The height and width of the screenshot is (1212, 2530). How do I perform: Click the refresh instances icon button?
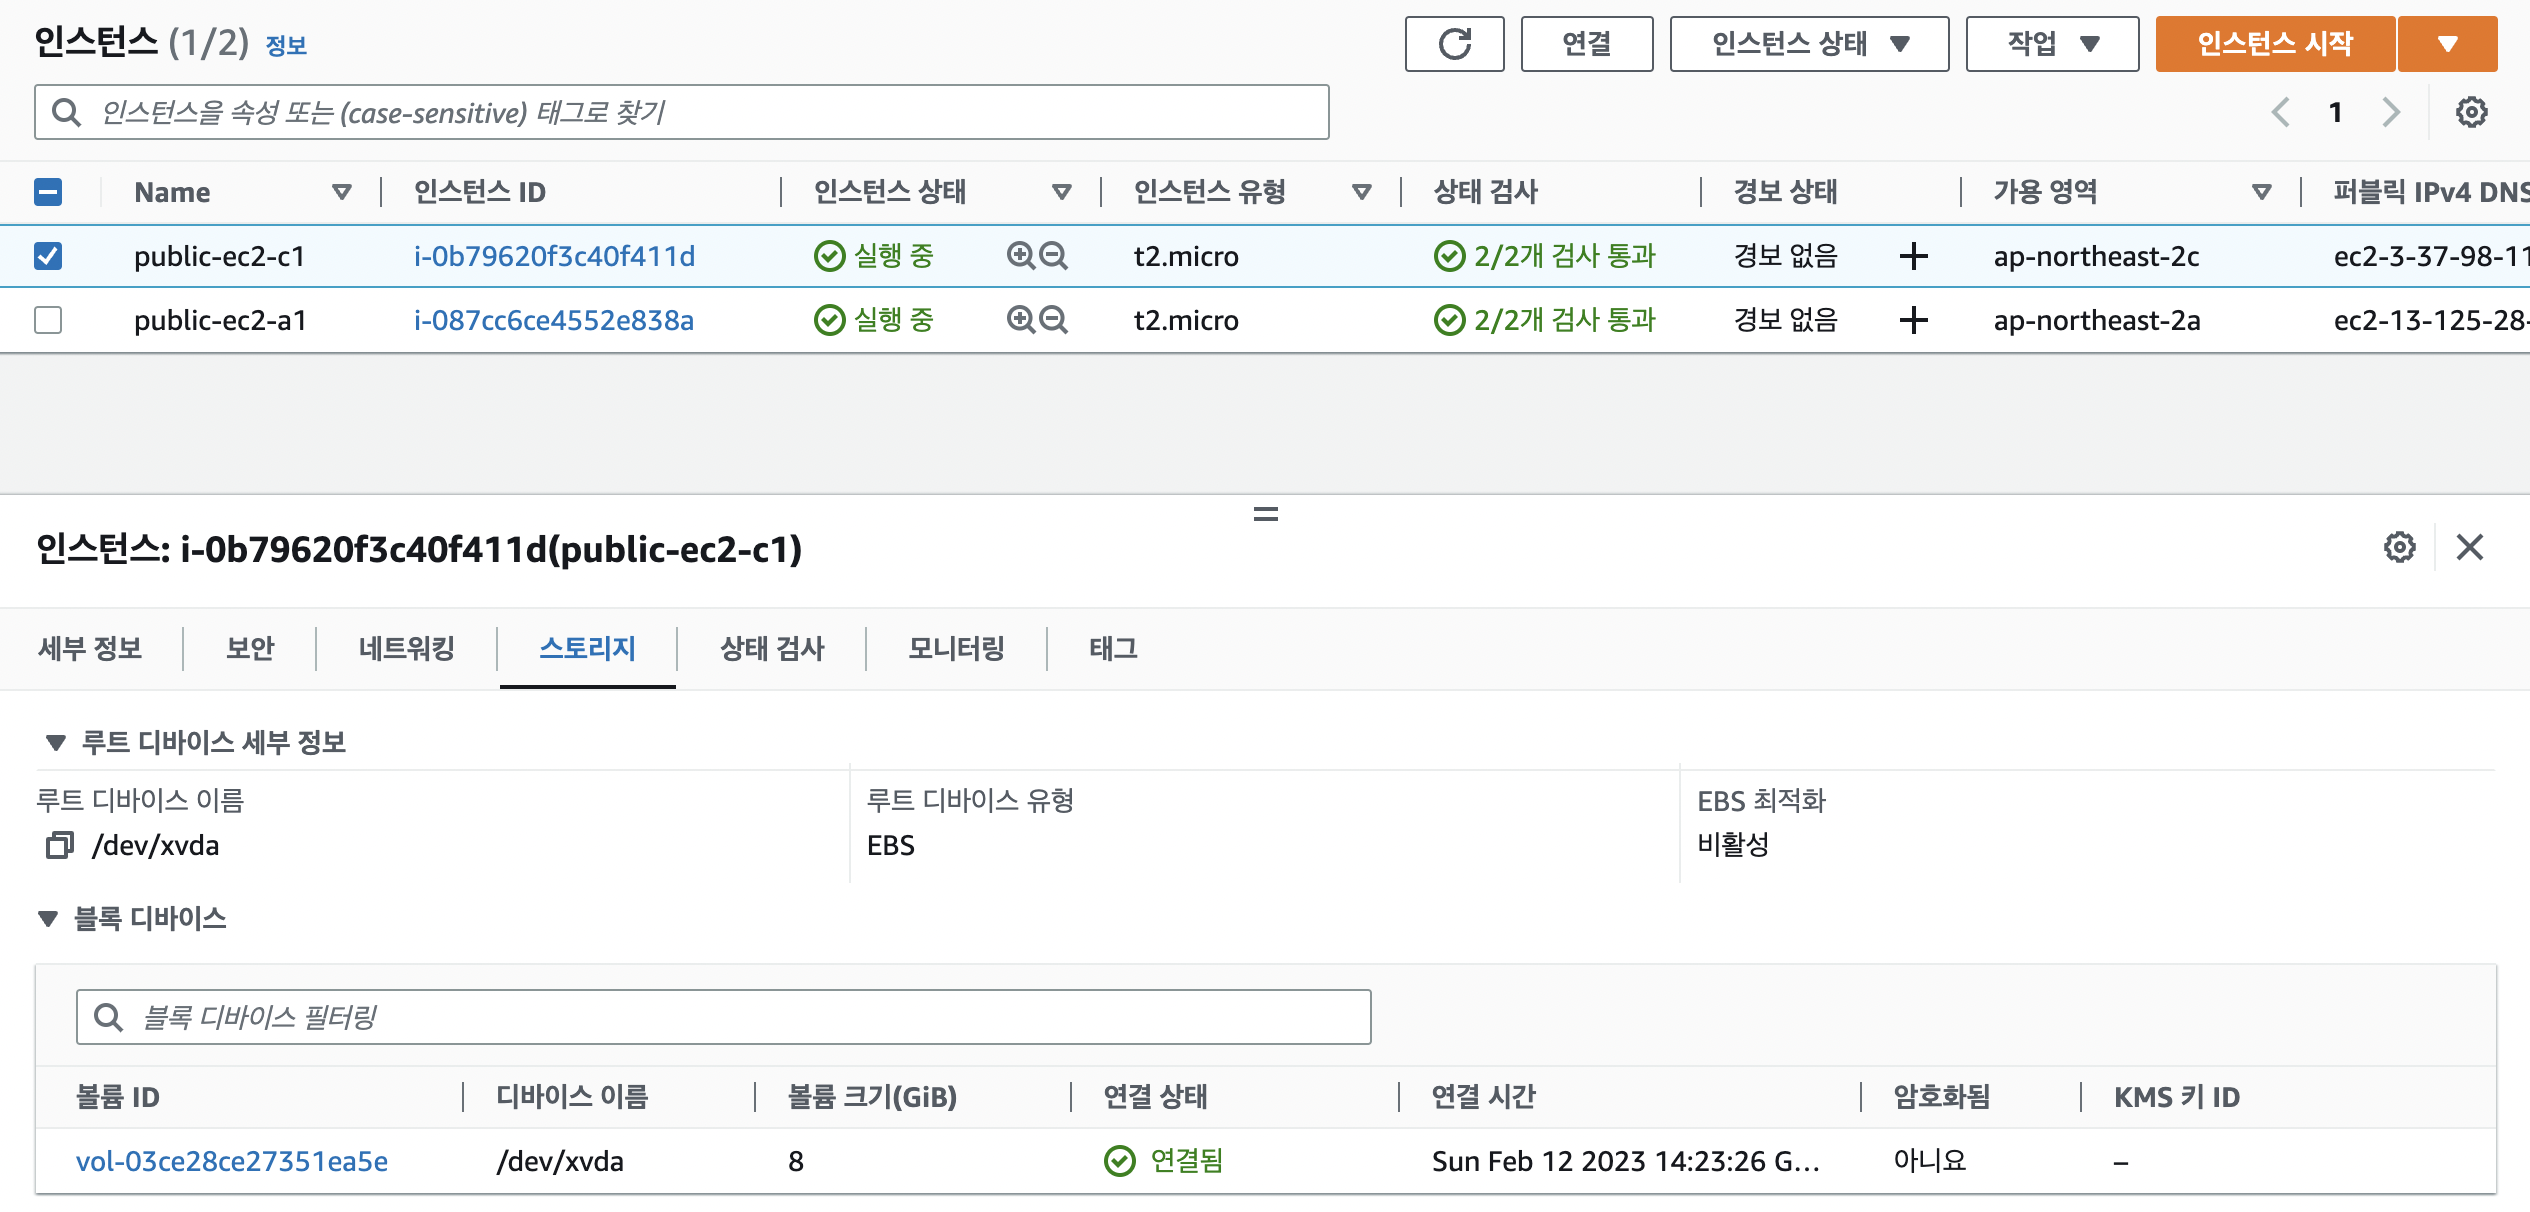coord(1454,44)
